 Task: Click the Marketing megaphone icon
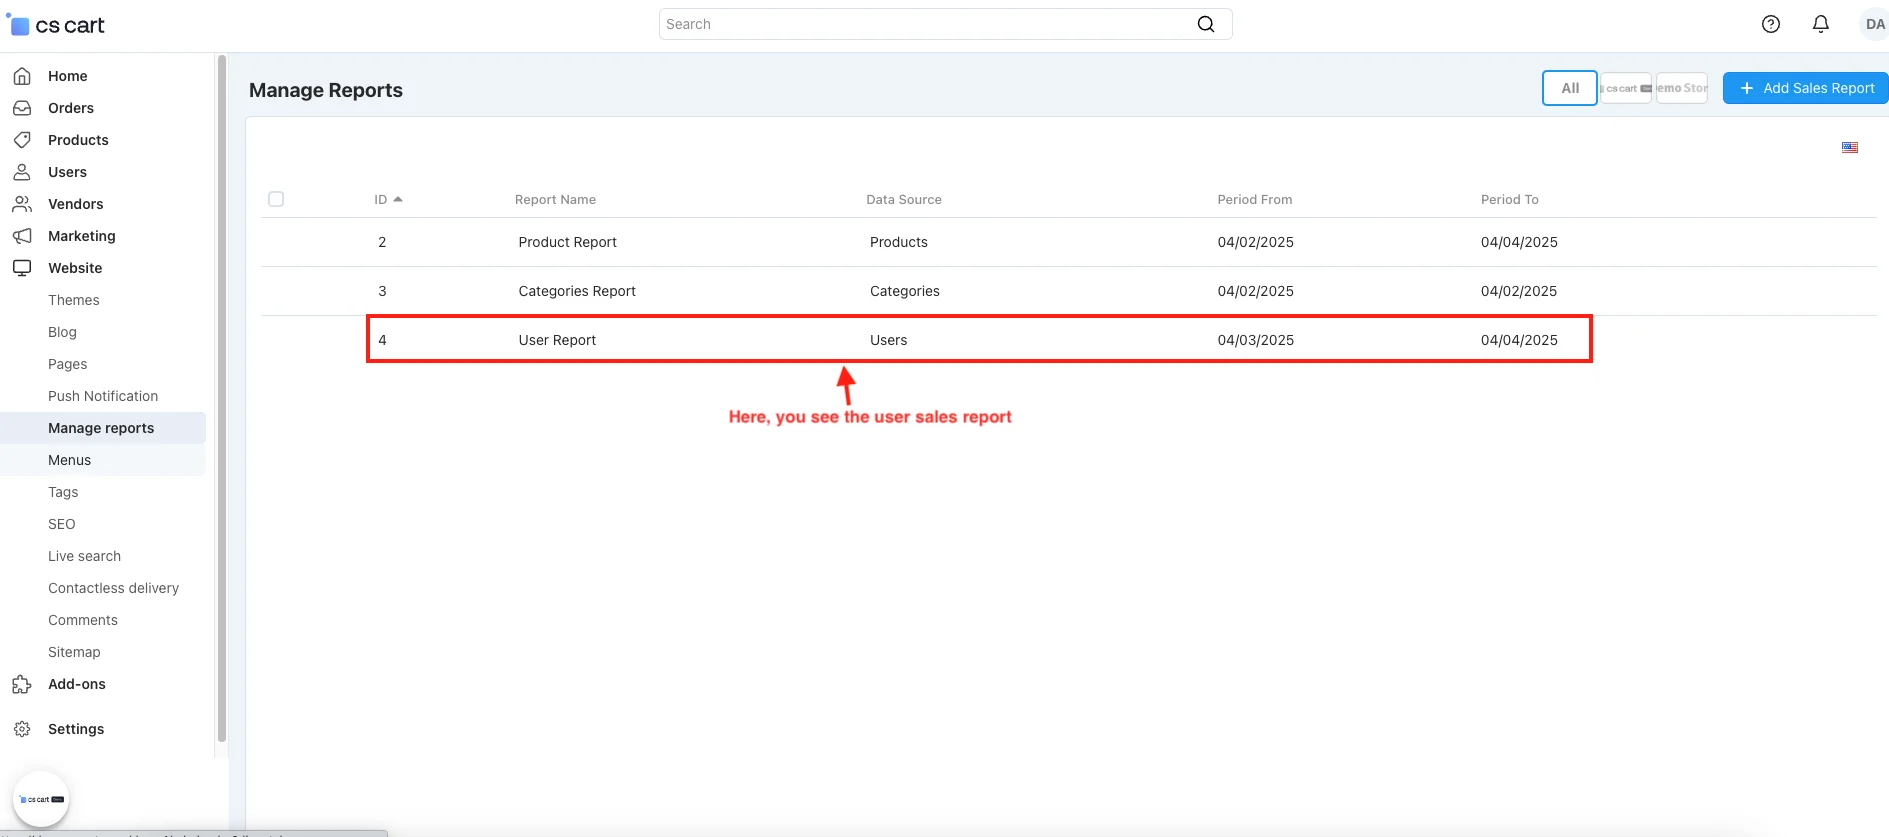point(22,236)
